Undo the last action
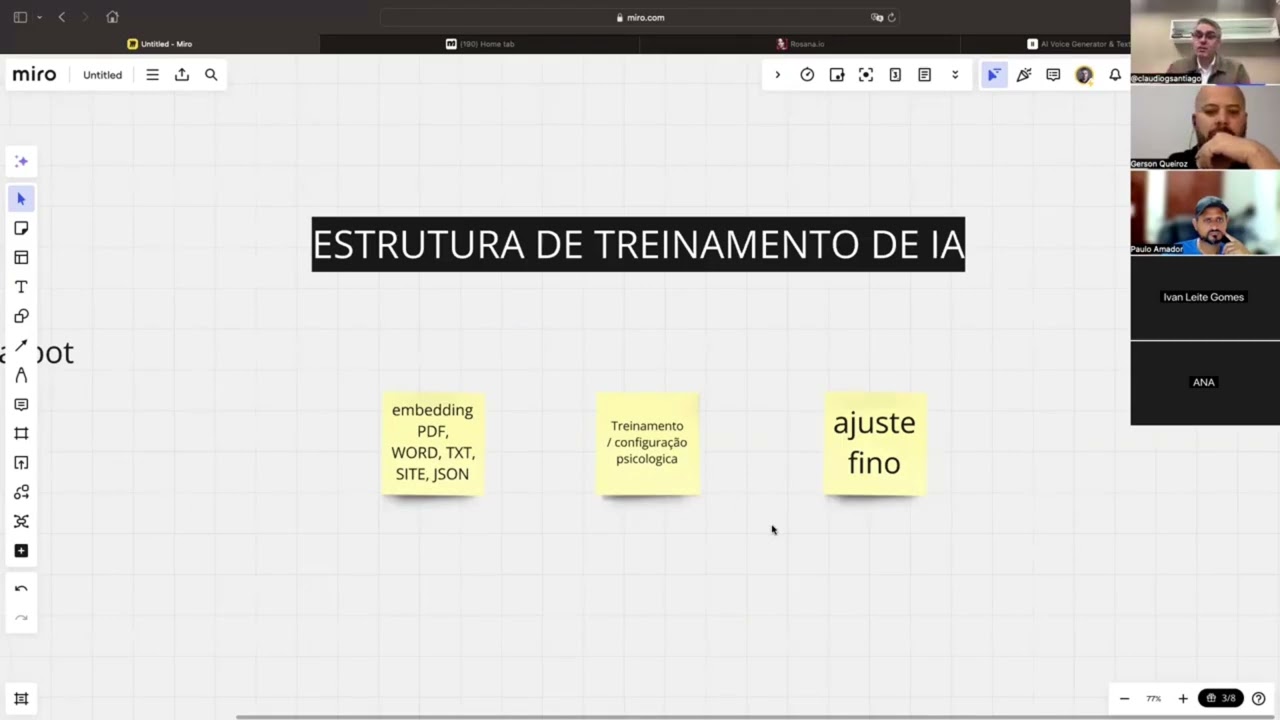 point(21,589)
